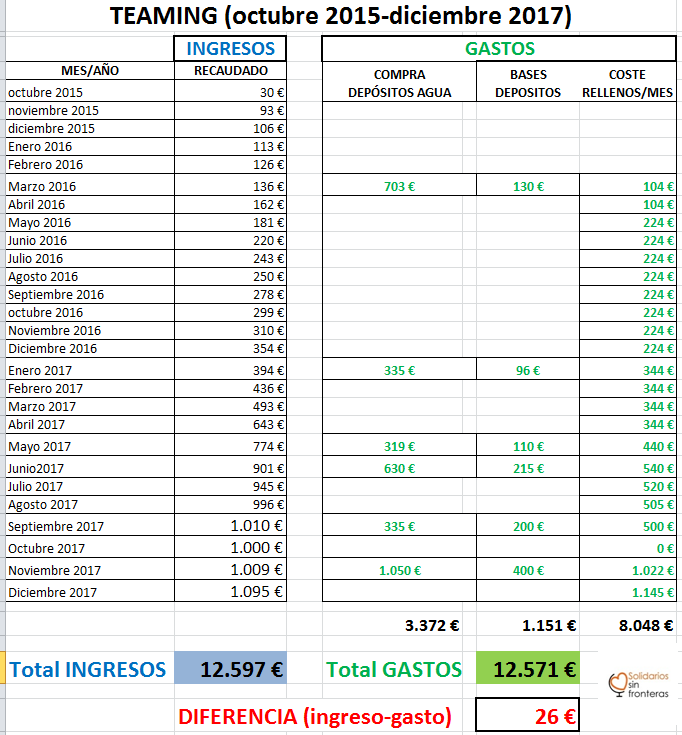Select the 1.010 € cell for Septiembre 2017
This screenshot has height=735, width=682.
tap(230, 526)
